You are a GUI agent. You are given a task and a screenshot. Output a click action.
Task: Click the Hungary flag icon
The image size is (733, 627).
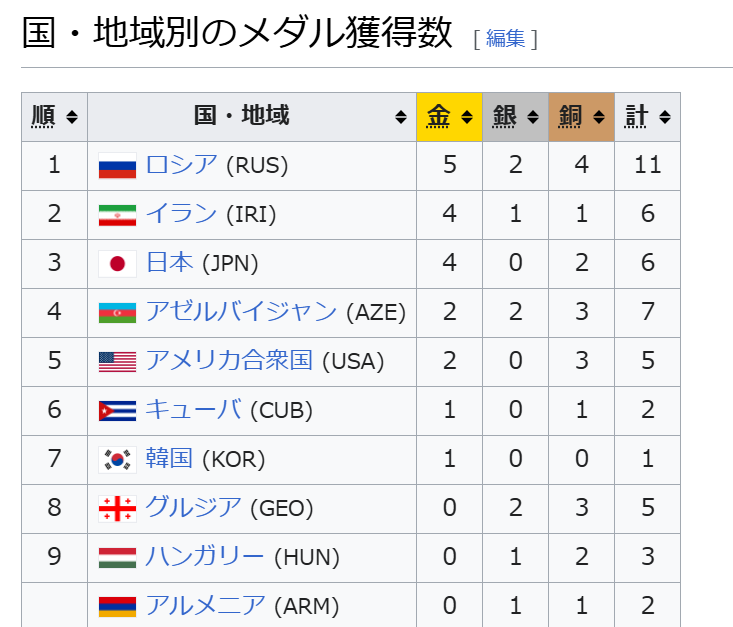coord(117,558)
